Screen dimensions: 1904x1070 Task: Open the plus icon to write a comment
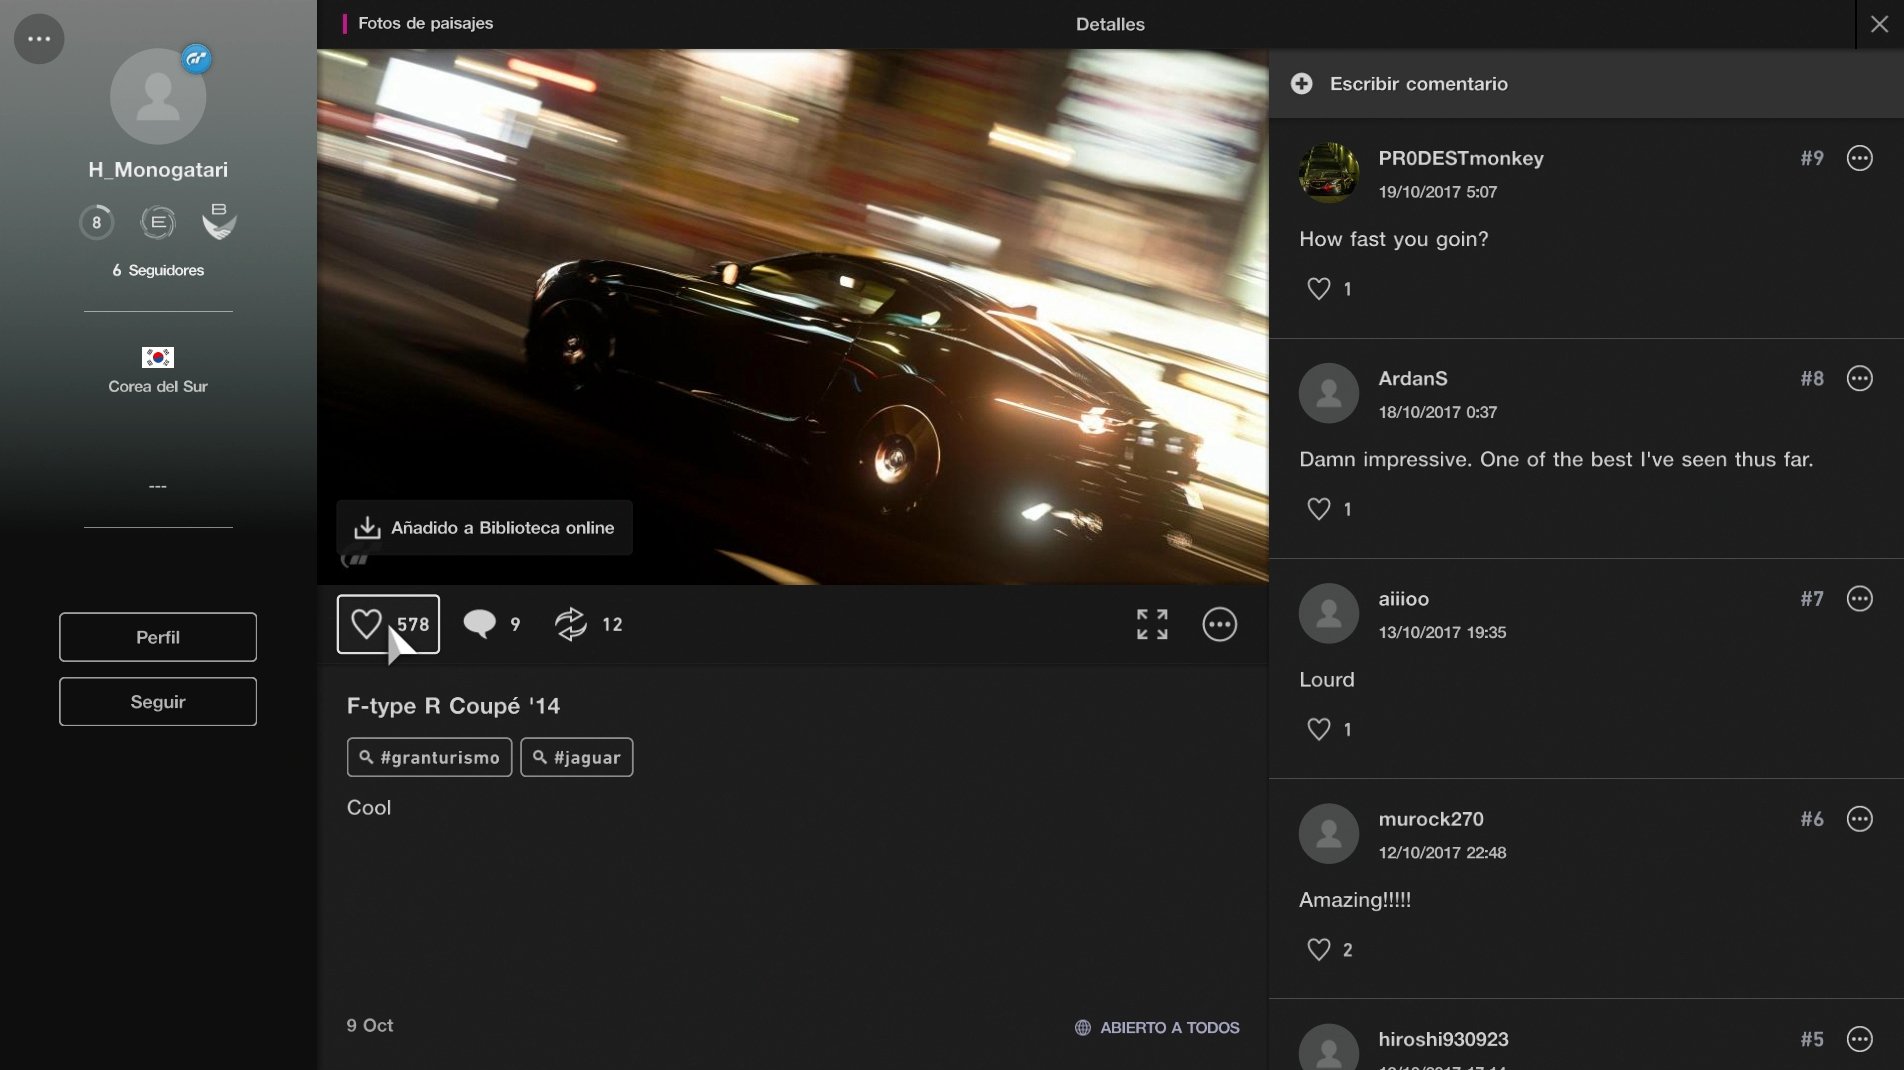coord(1301,84)
